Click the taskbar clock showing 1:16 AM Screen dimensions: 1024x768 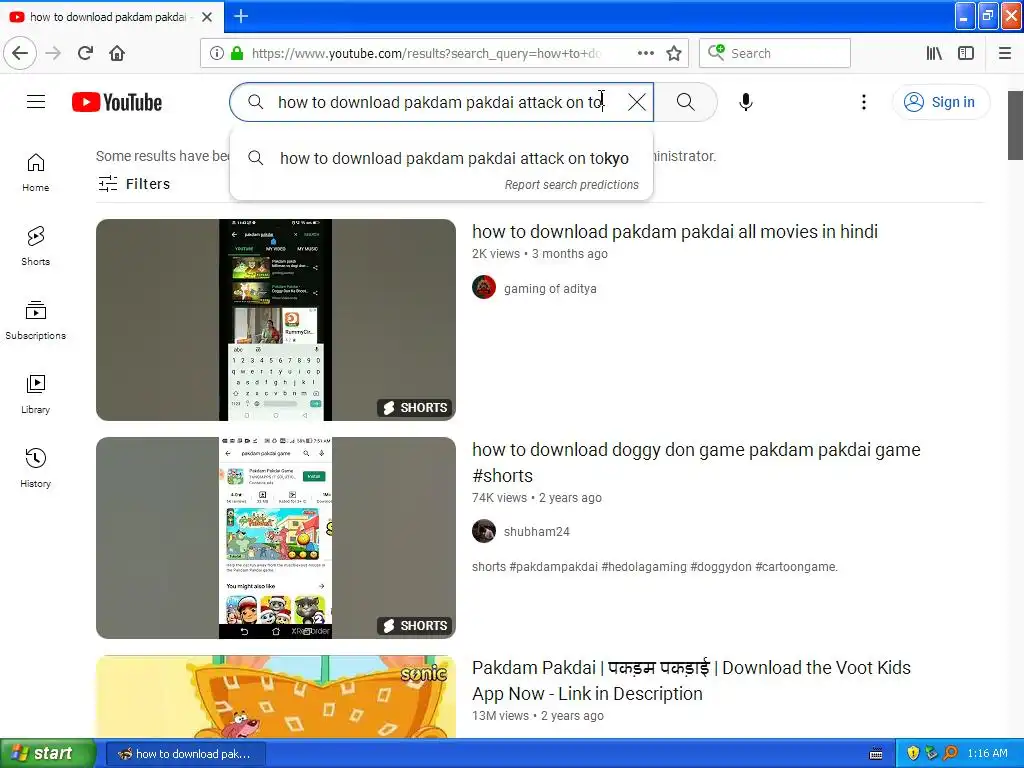click(987, 753)
